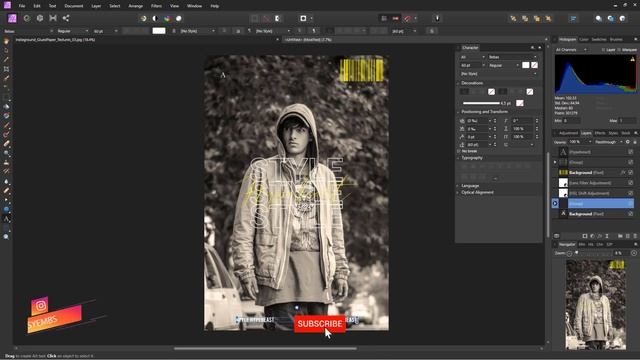Select the View (hand) tool

6,42
